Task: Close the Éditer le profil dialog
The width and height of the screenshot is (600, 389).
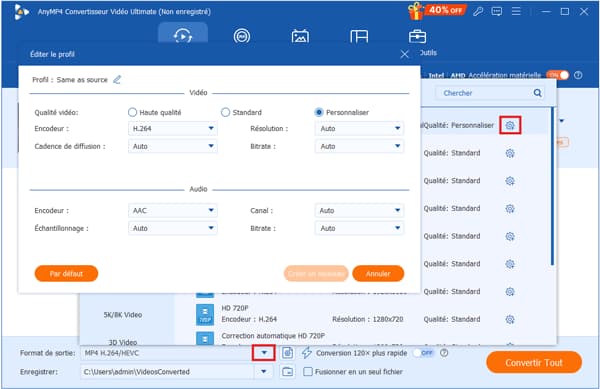Action: click(x=404, y=54)
